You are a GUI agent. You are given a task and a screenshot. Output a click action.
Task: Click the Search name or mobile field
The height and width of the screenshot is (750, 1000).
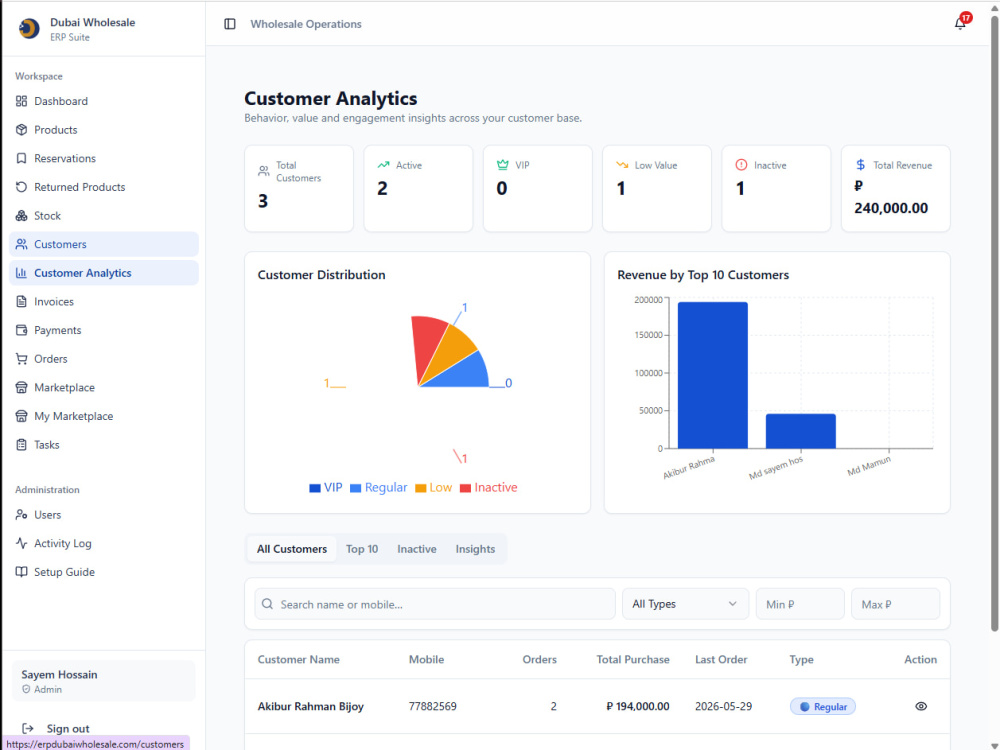pyautogui.click(x=435, y=604)
